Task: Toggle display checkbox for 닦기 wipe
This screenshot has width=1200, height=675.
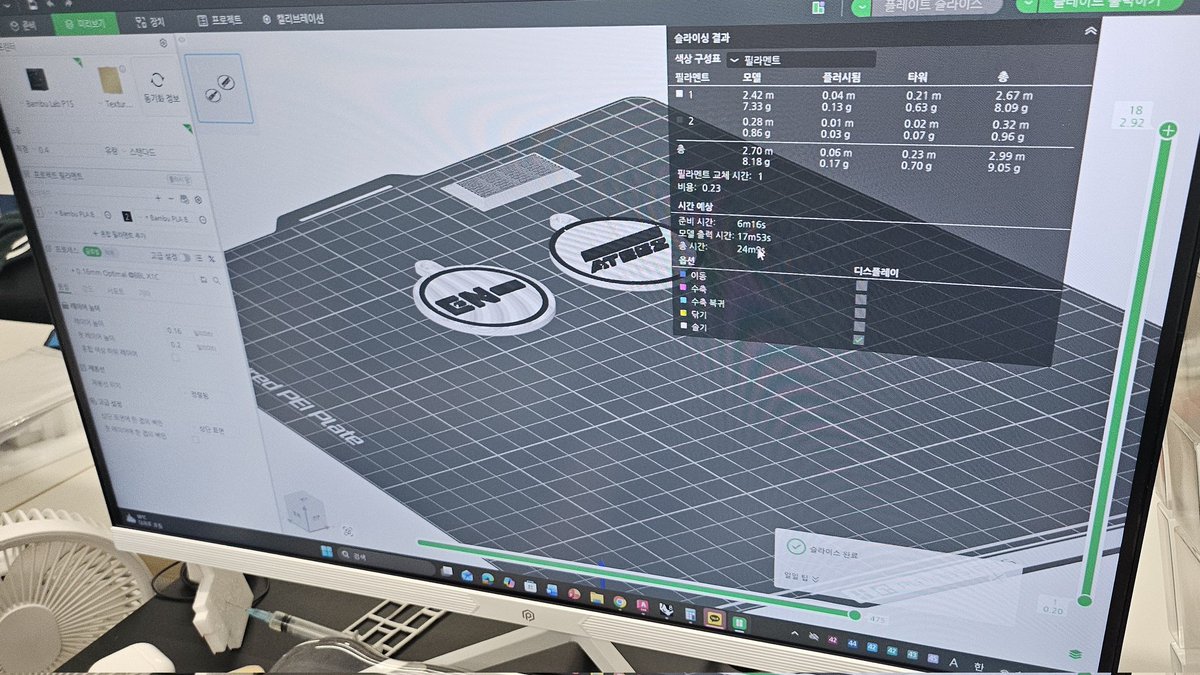Action: (859, 326)
